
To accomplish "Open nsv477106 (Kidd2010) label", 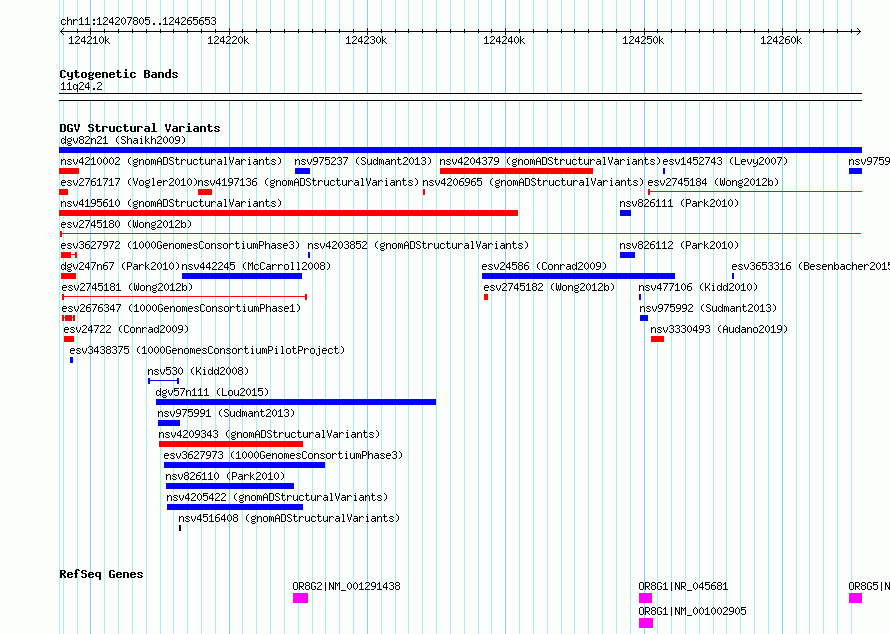I will (x=698, y=287).
